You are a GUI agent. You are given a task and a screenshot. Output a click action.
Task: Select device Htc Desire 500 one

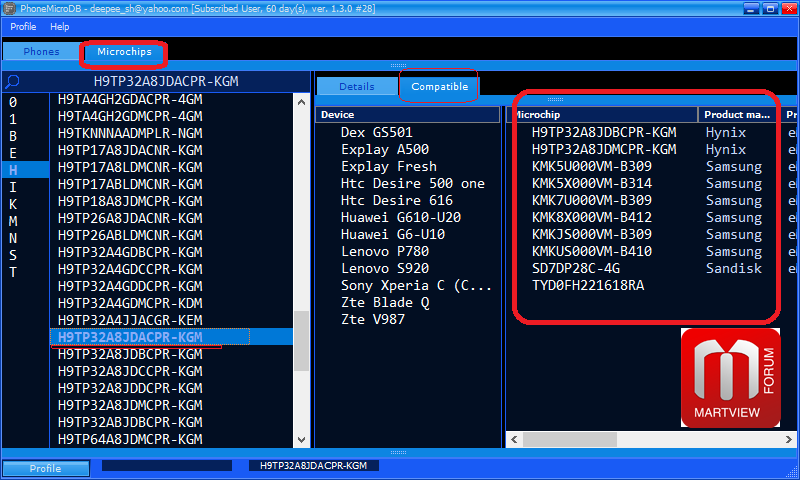pos(413,183)
